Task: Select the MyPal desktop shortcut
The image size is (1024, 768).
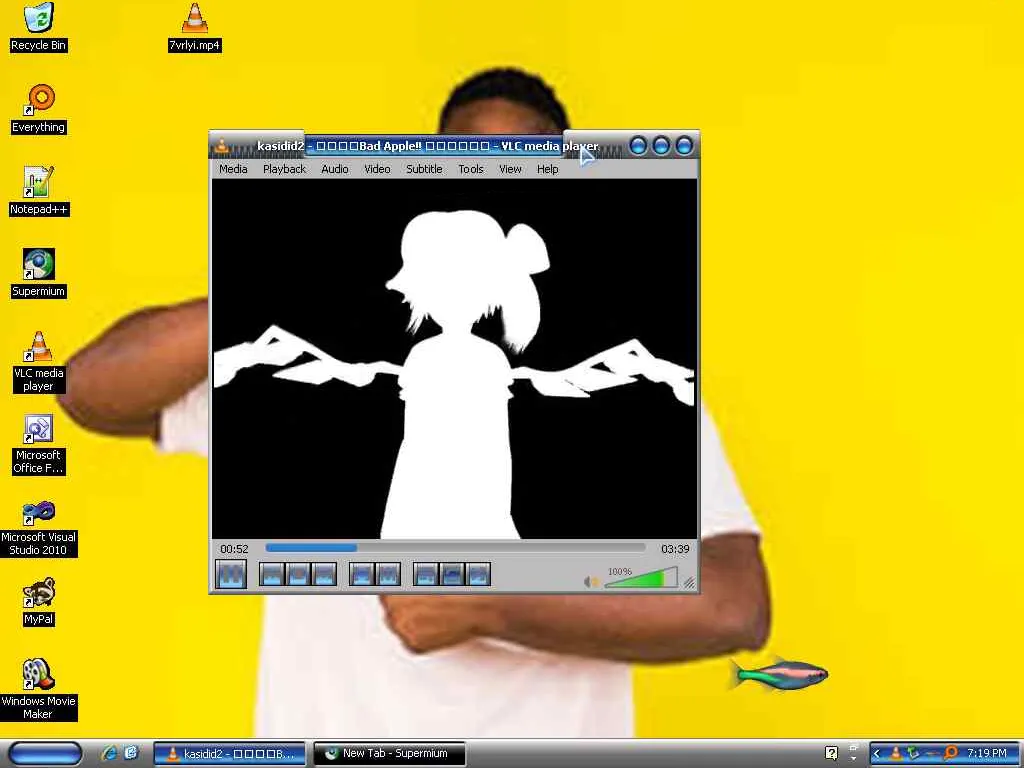Action: pyautogui.click(x=39, y=601)
